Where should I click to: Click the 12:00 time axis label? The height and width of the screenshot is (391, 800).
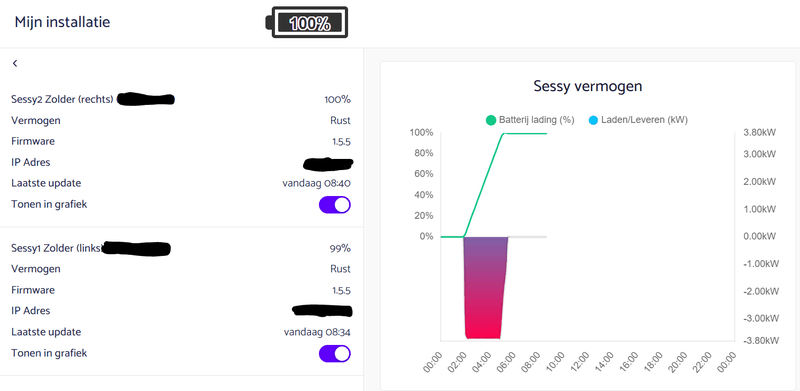click(x=580, y=361)
